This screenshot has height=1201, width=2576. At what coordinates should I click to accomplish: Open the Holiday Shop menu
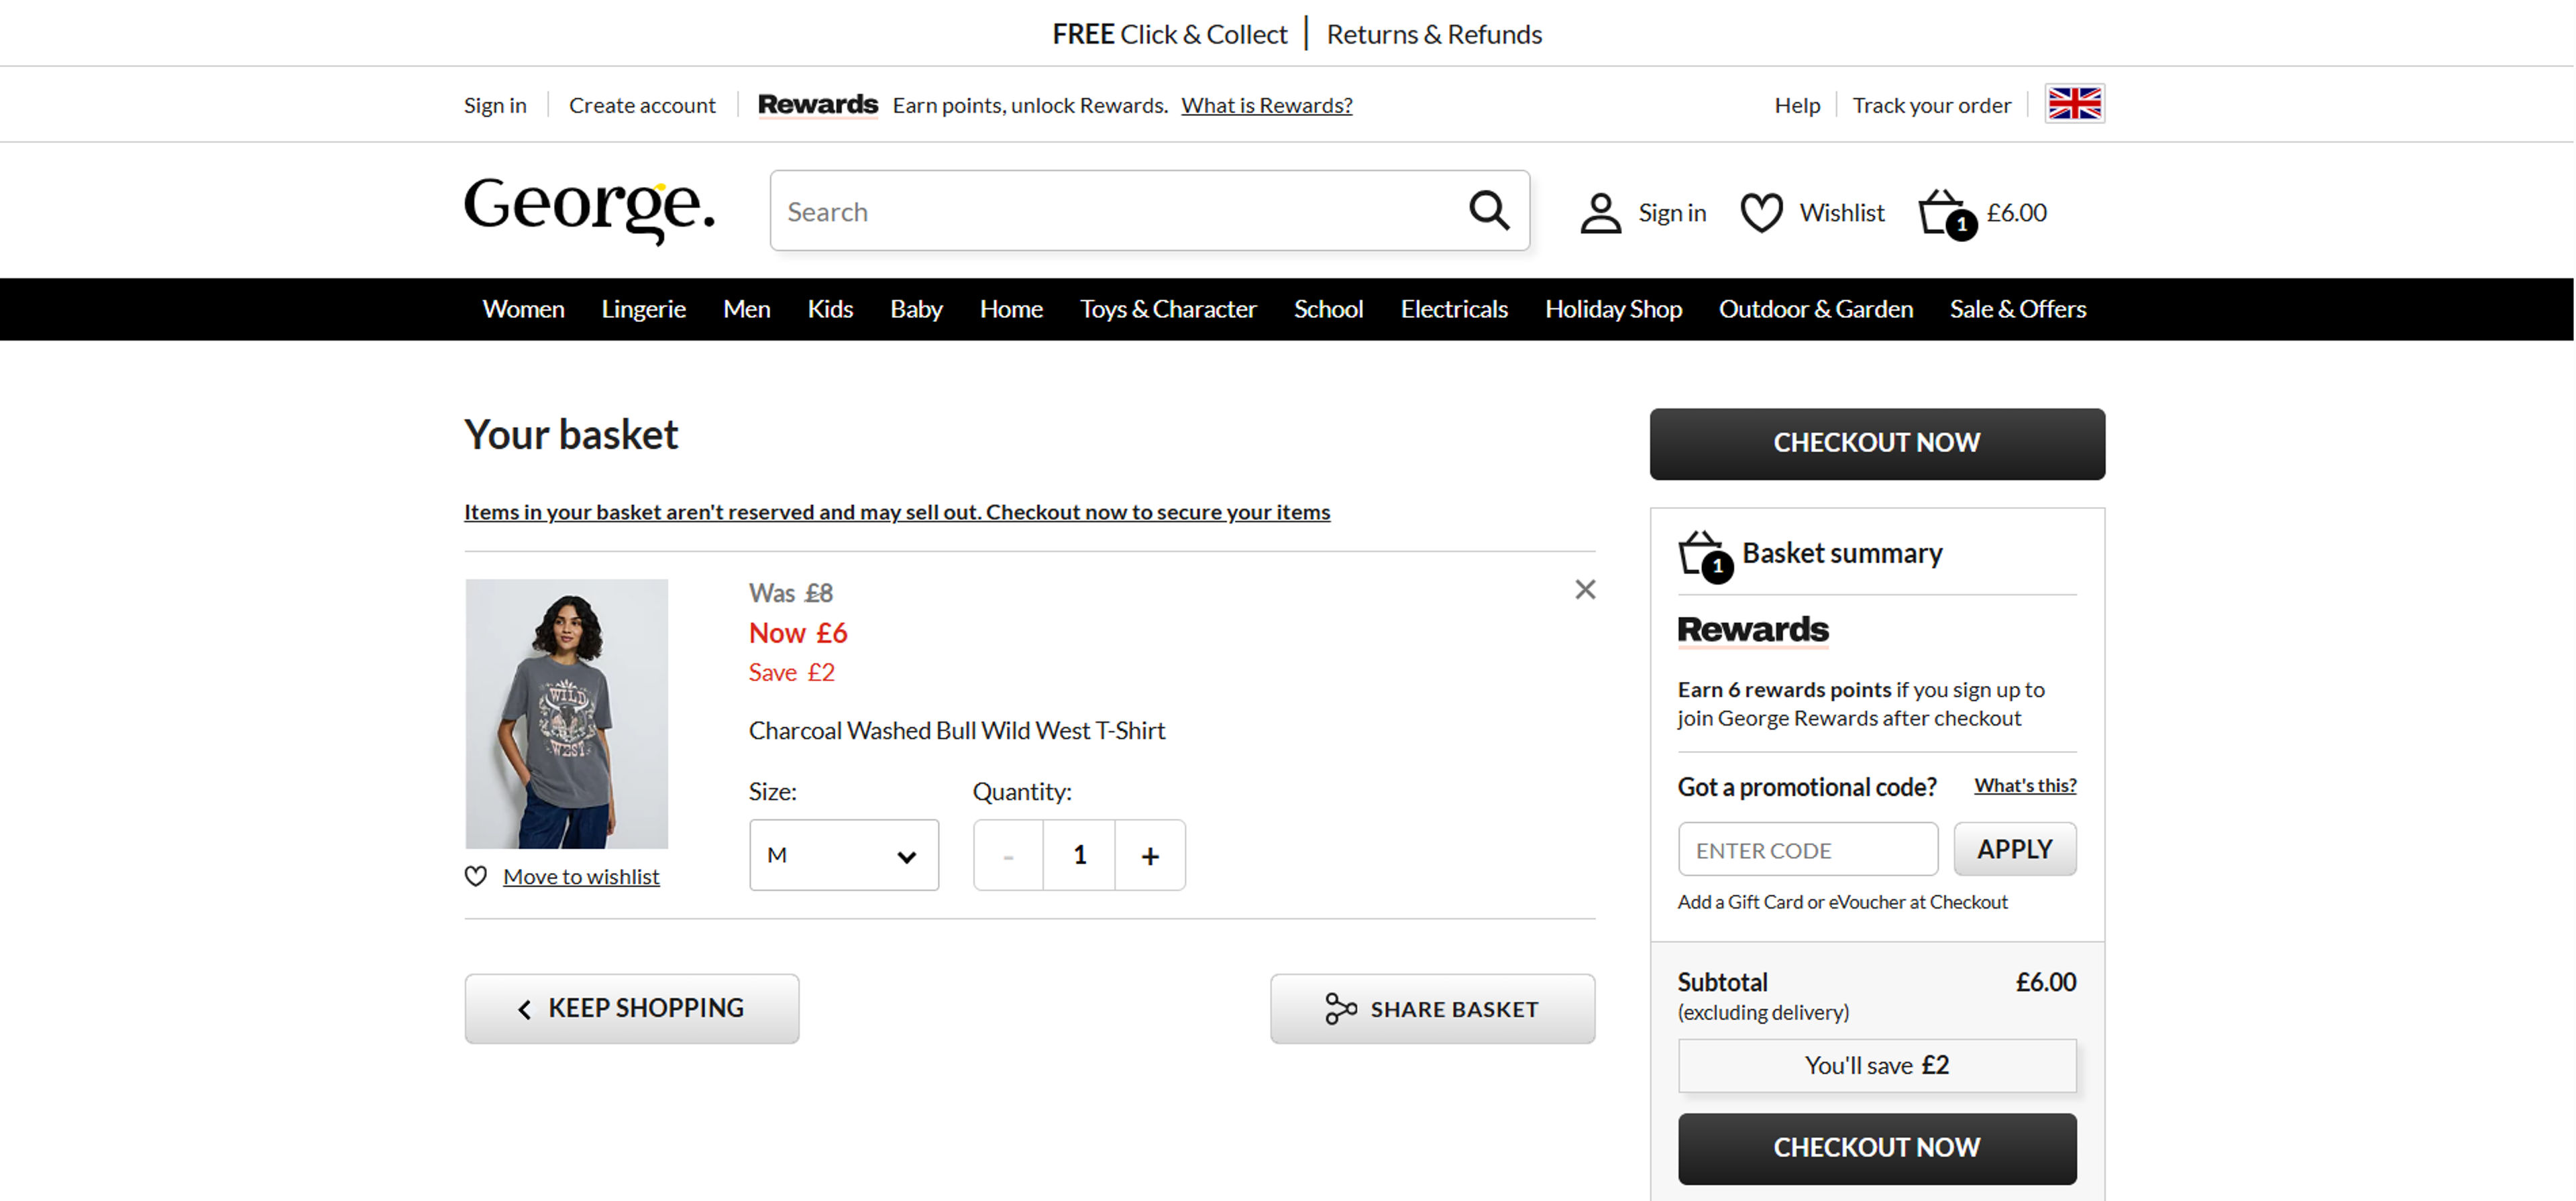click(1613, 310)
